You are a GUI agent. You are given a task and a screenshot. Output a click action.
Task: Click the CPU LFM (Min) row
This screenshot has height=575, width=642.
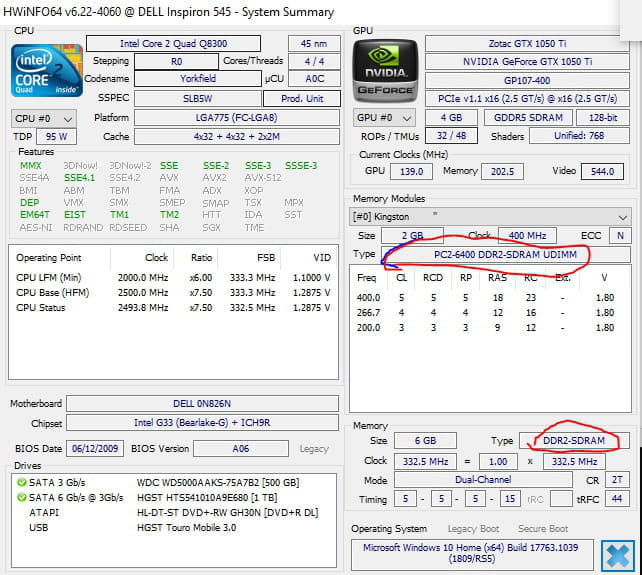[173, 278]
